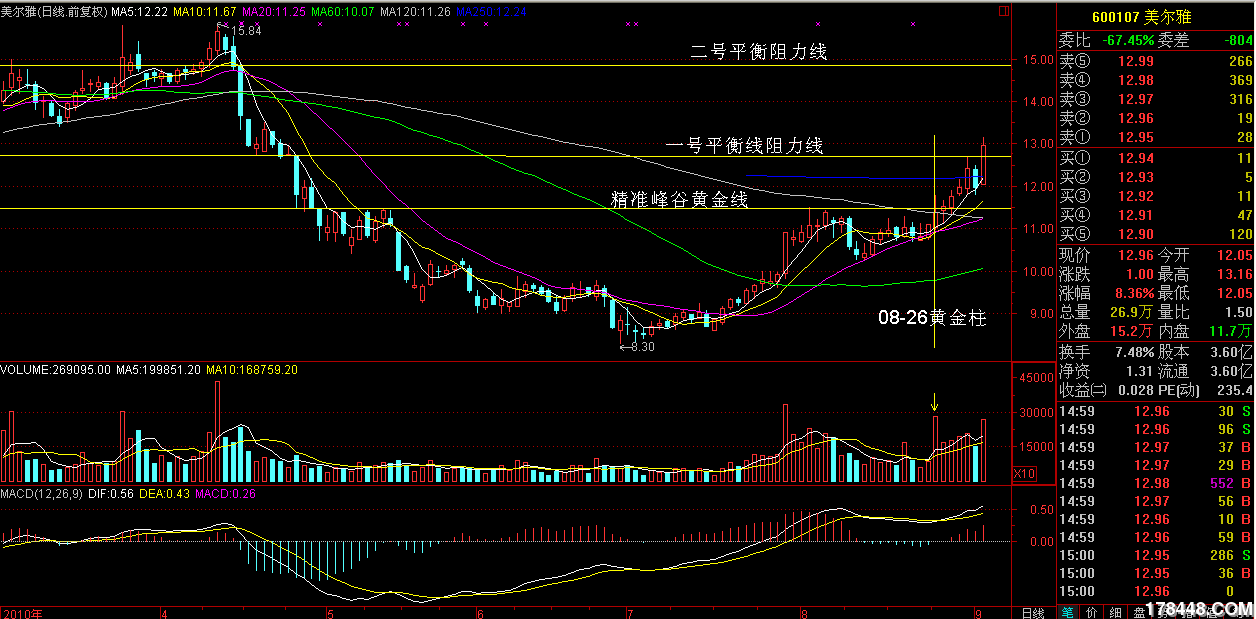Click the MA5:12.22 indicator label

pyautogui.click(x=140, y=11)
